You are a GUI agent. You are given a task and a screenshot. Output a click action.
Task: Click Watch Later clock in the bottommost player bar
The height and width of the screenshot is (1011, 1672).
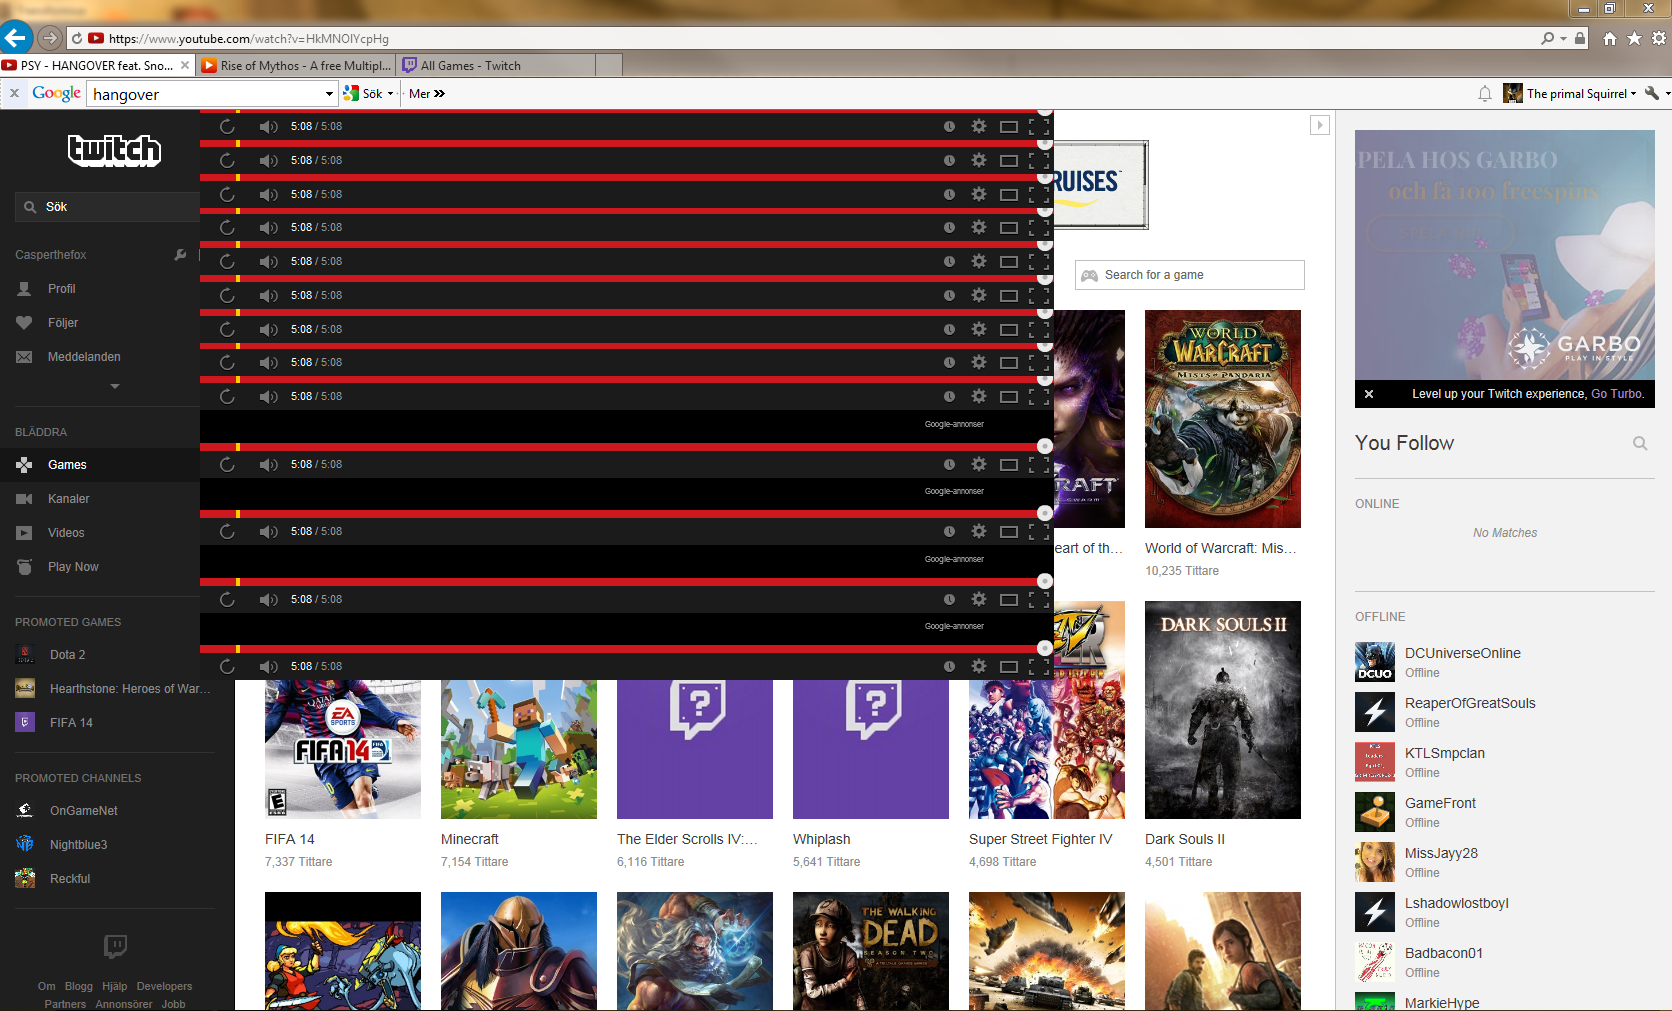[x=949, y=666]
